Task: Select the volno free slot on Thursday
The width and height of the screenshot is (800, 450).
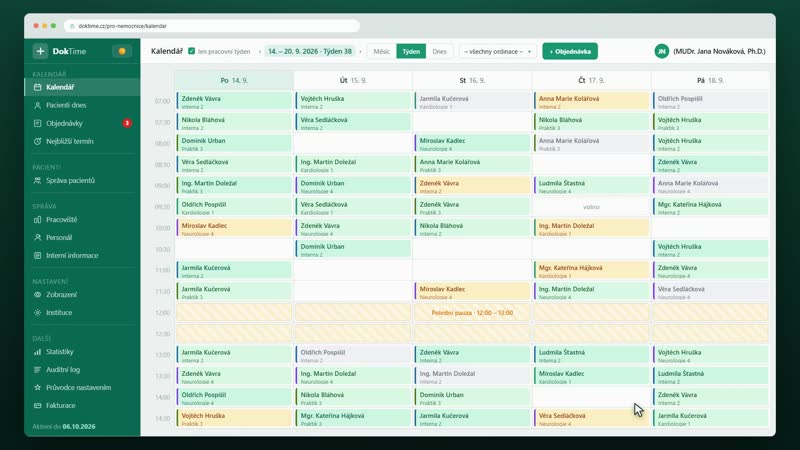Action: (591, 207)
